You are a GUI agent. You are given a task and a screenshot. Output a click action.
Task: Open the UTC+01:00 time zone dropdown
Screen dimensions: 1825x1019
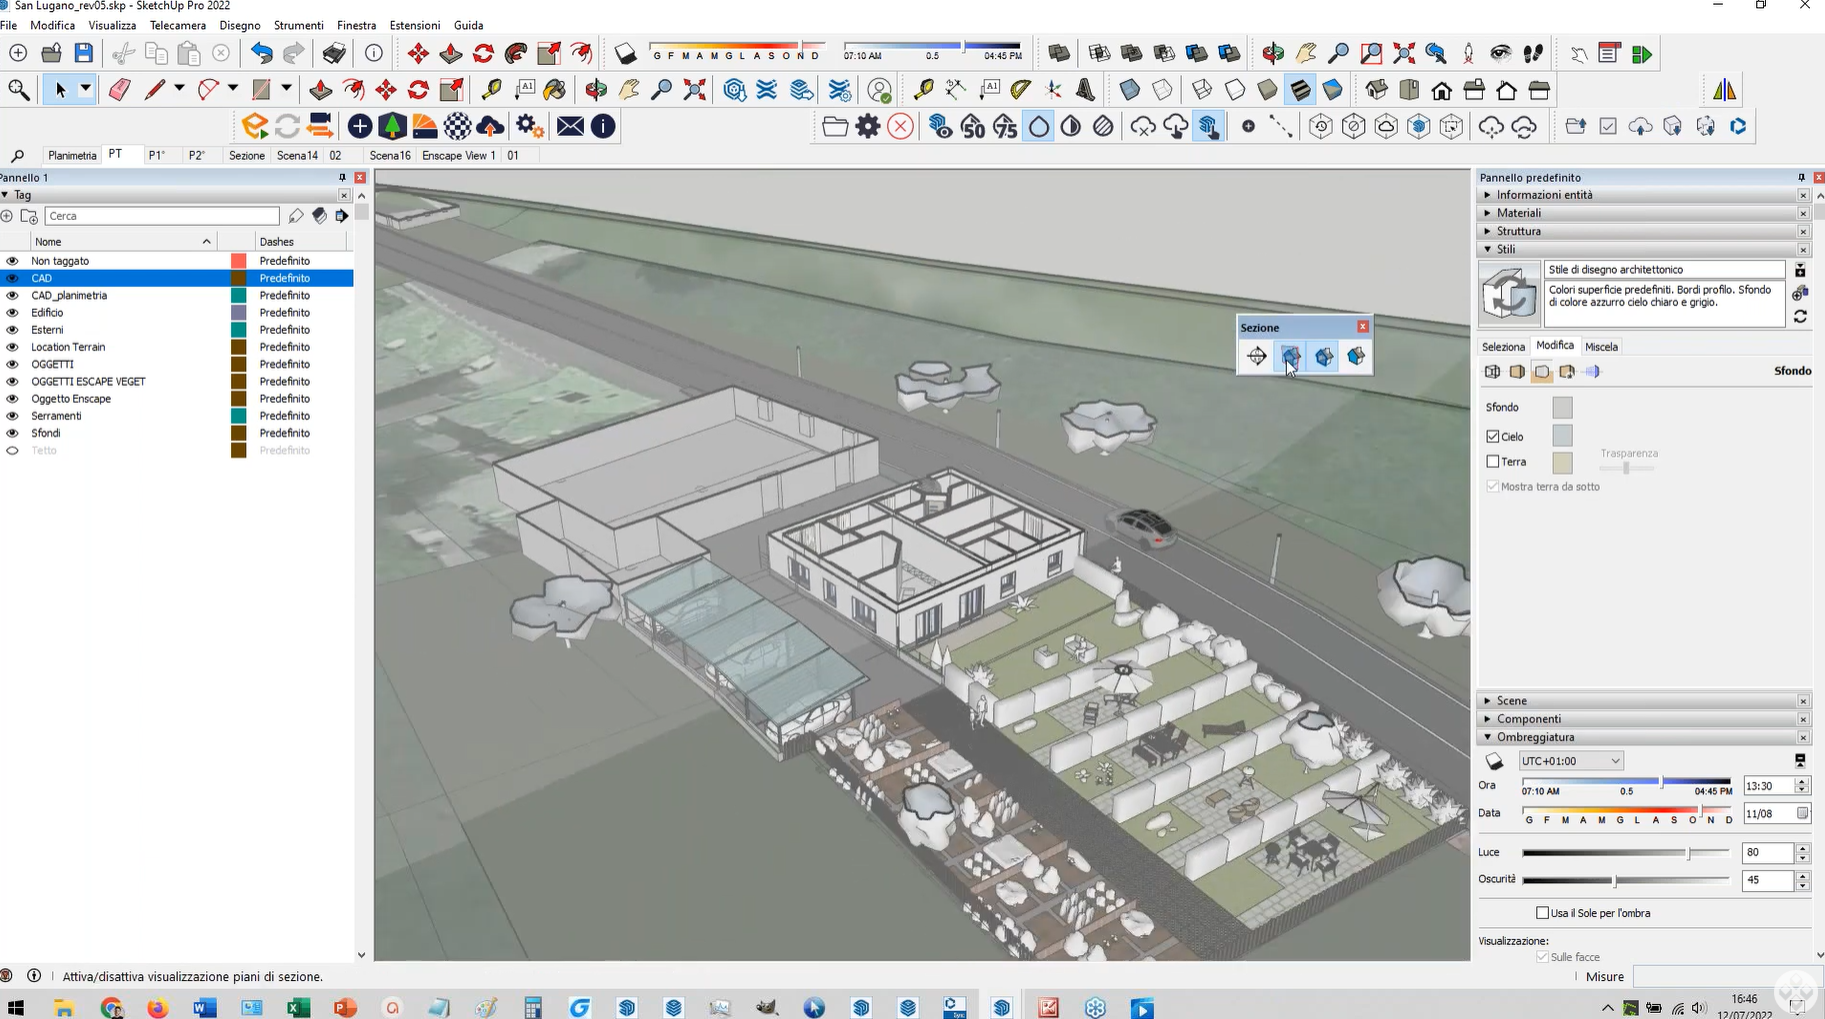coord(1570,761)
